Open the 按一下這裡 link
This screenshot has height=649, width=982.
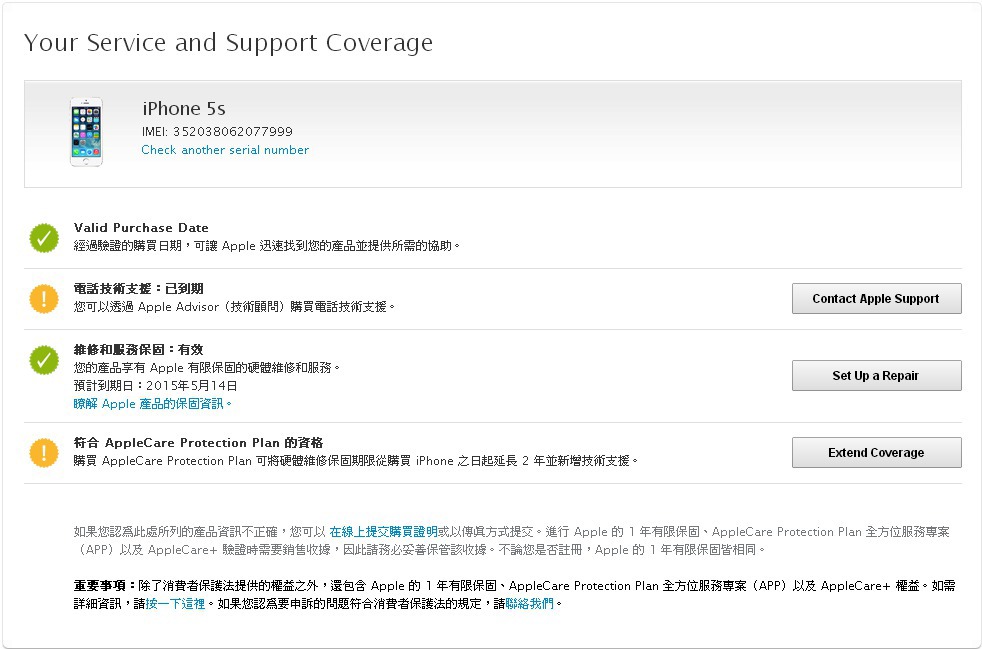click(x=175, y=604)
